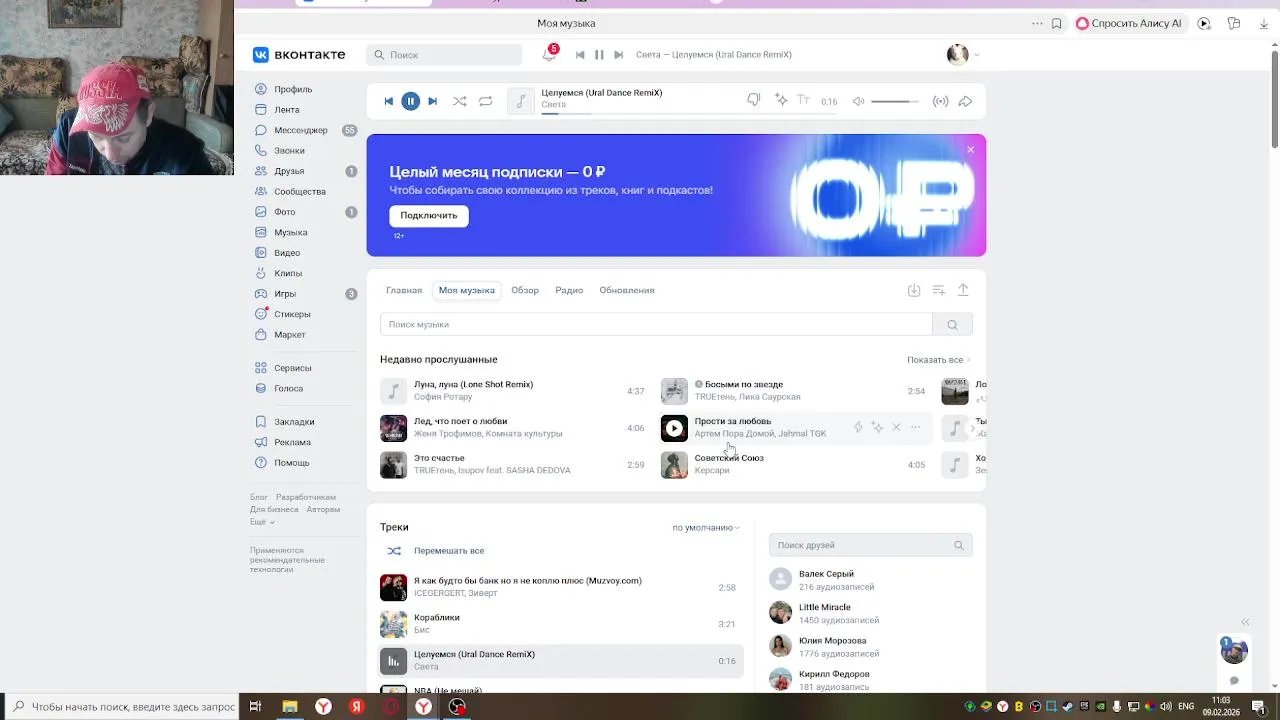Expand the Ещё footer dropdown
The height and width of the screenshot is (720, 1280).
point(261,522)
